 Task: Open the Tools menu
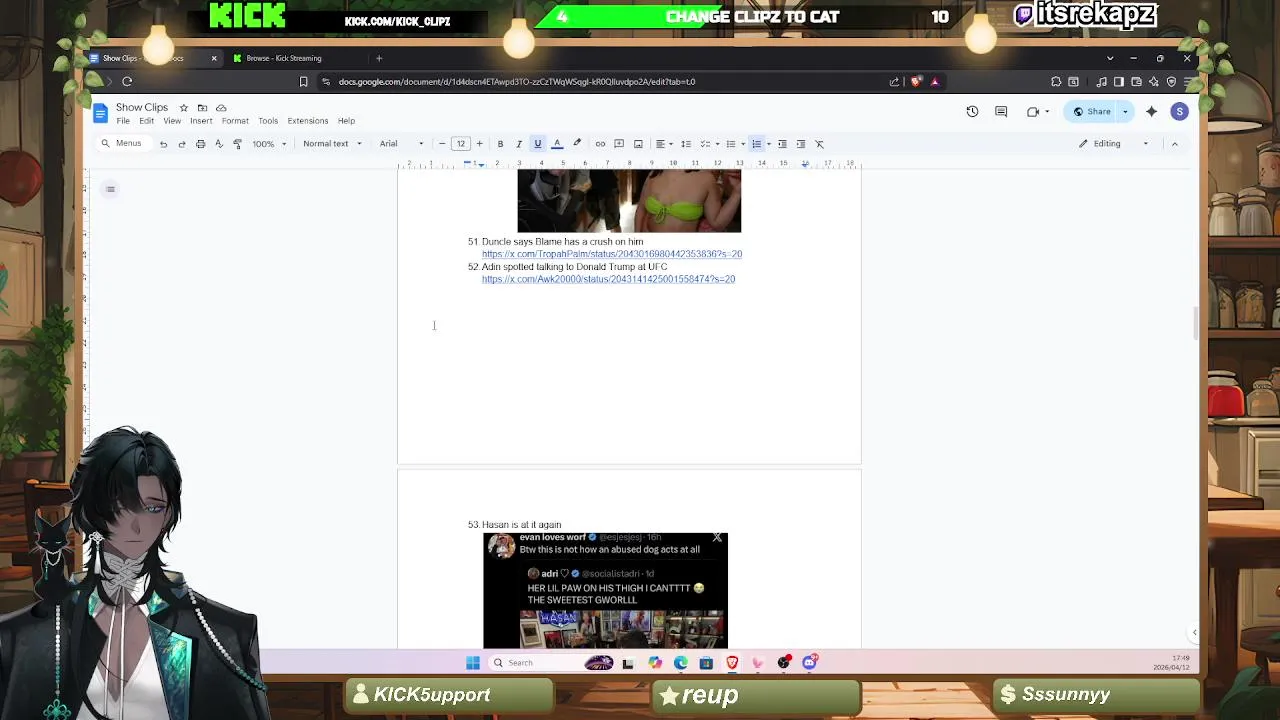[x=268, y=121]
